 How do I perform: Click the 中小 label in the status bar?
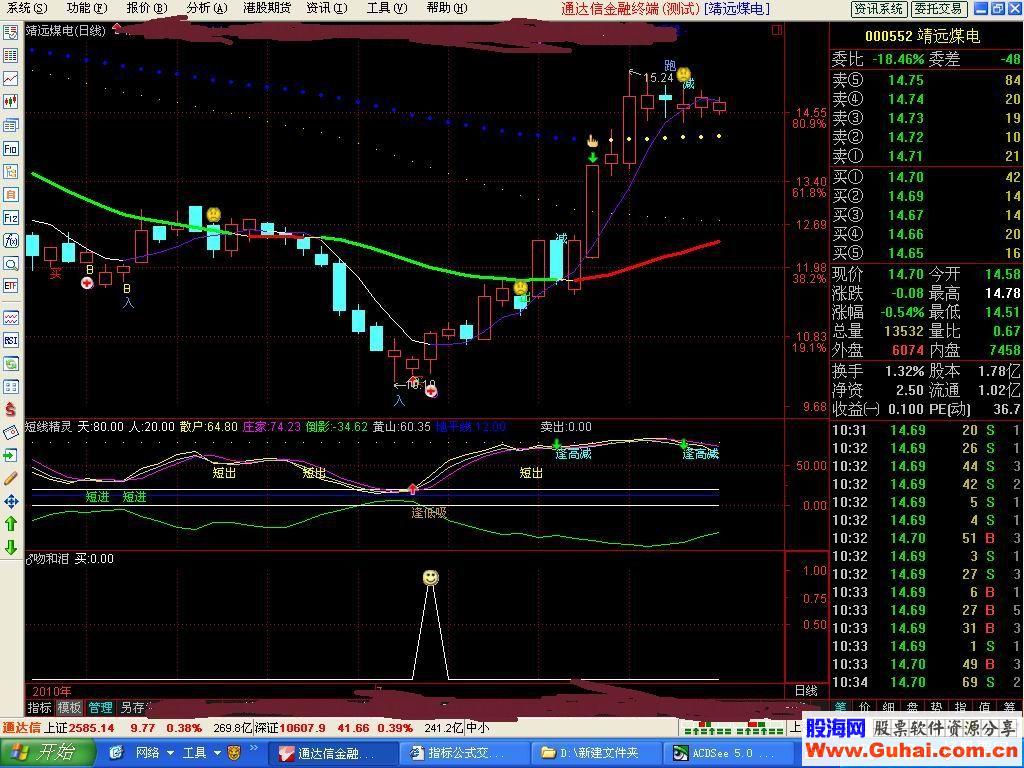[477, 728]
